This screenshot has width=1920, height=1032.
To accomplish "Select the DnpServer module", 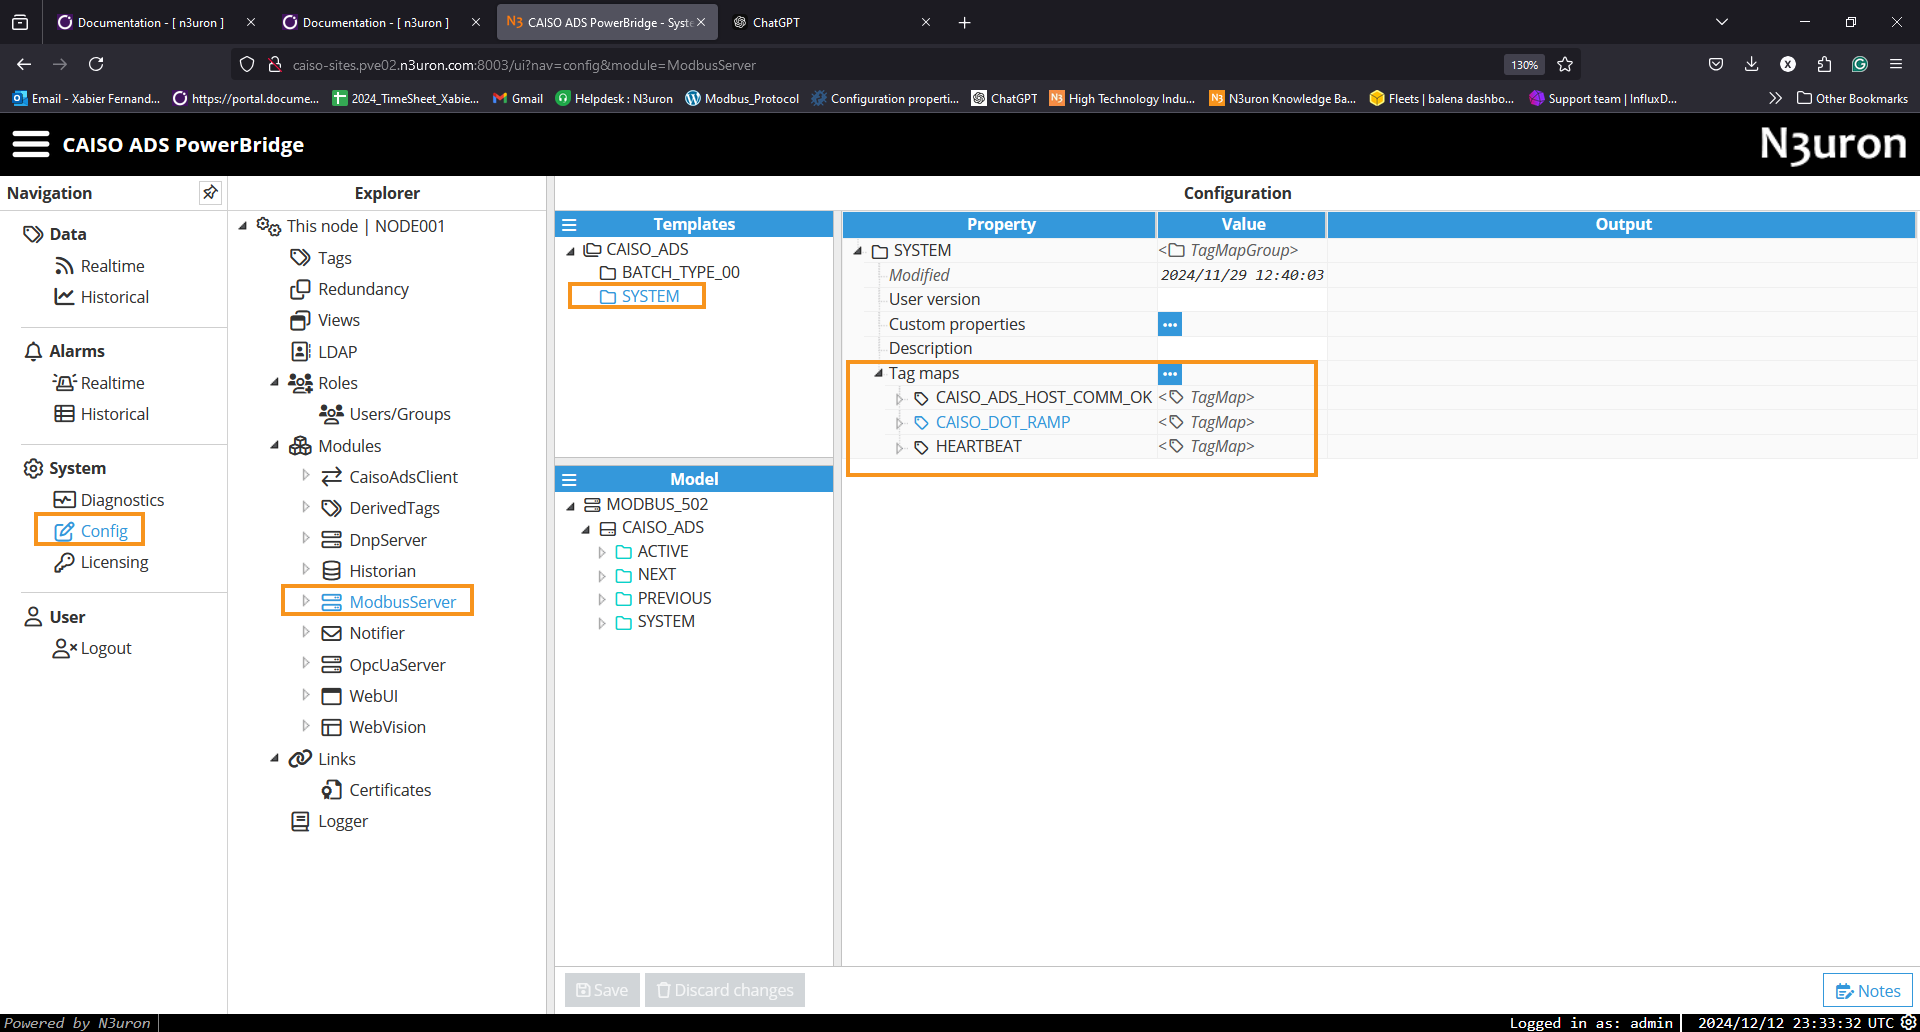I will tap(373, 540).
